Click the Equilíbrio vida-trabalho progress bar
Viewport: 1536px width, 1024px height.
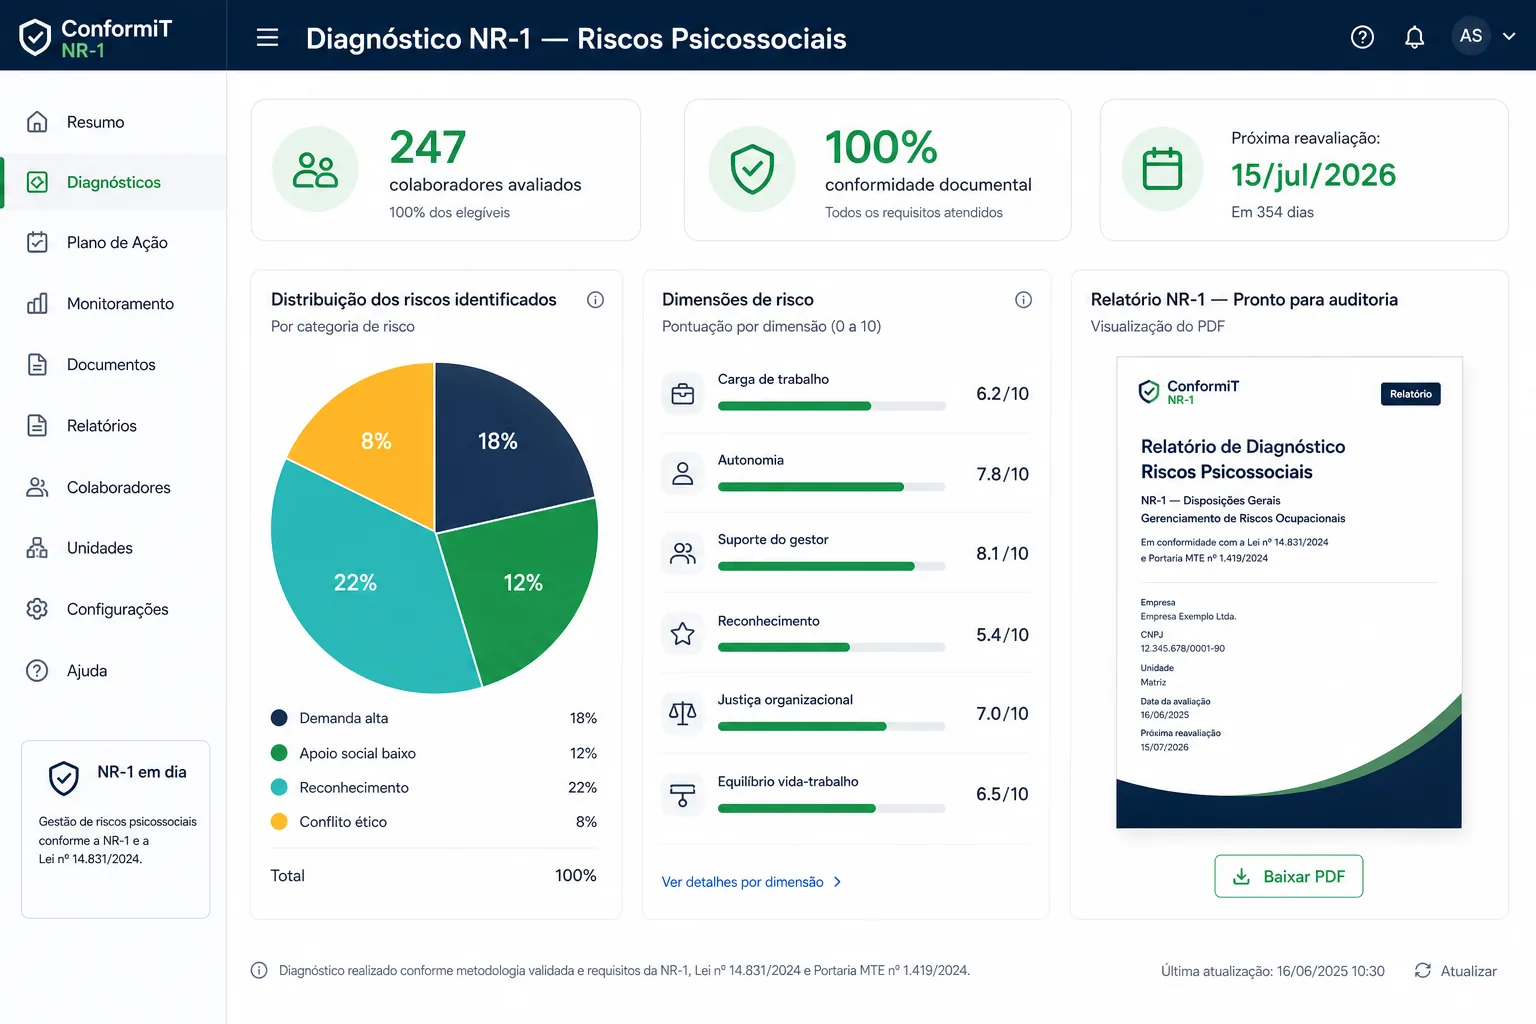[832, 808]
